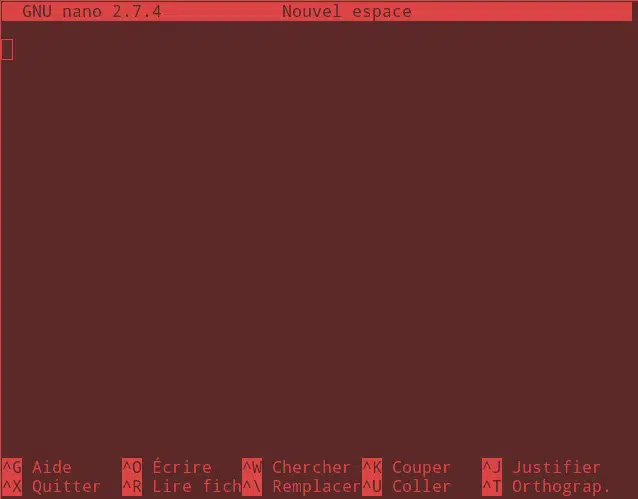Select the Justifier label
Image resolution: width=638 pixels, height=499 pixels.
pos(556,467)
